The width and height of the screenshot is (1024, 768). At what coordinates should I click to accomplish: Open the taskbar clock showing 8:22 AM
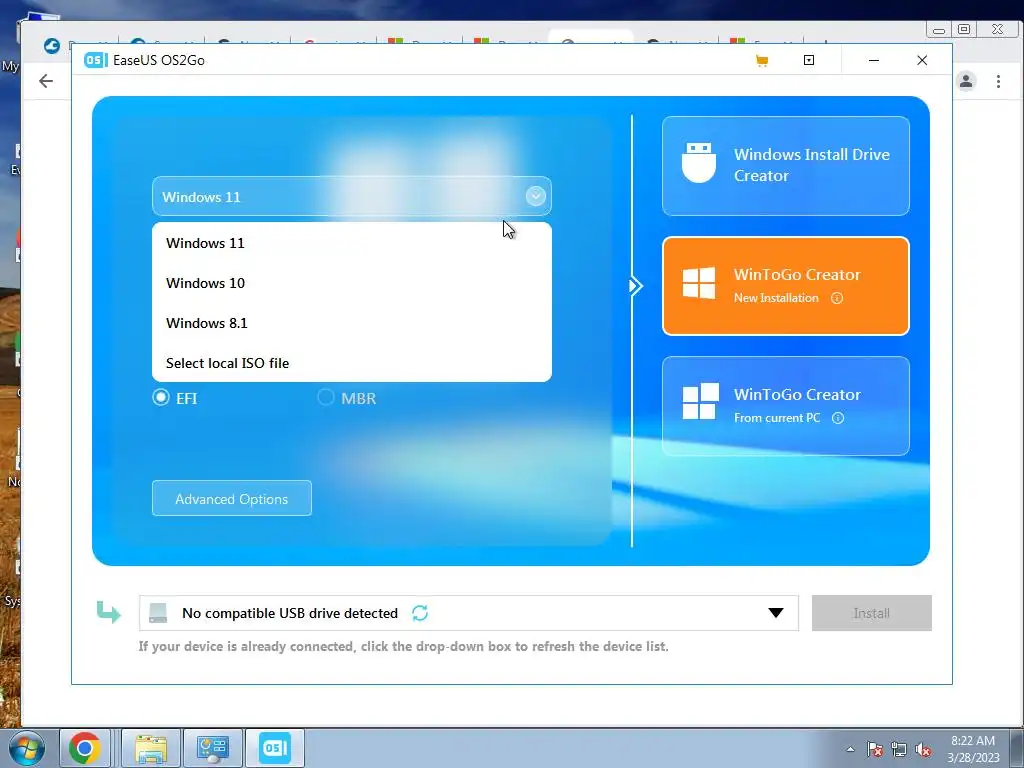tap(973, 749)
